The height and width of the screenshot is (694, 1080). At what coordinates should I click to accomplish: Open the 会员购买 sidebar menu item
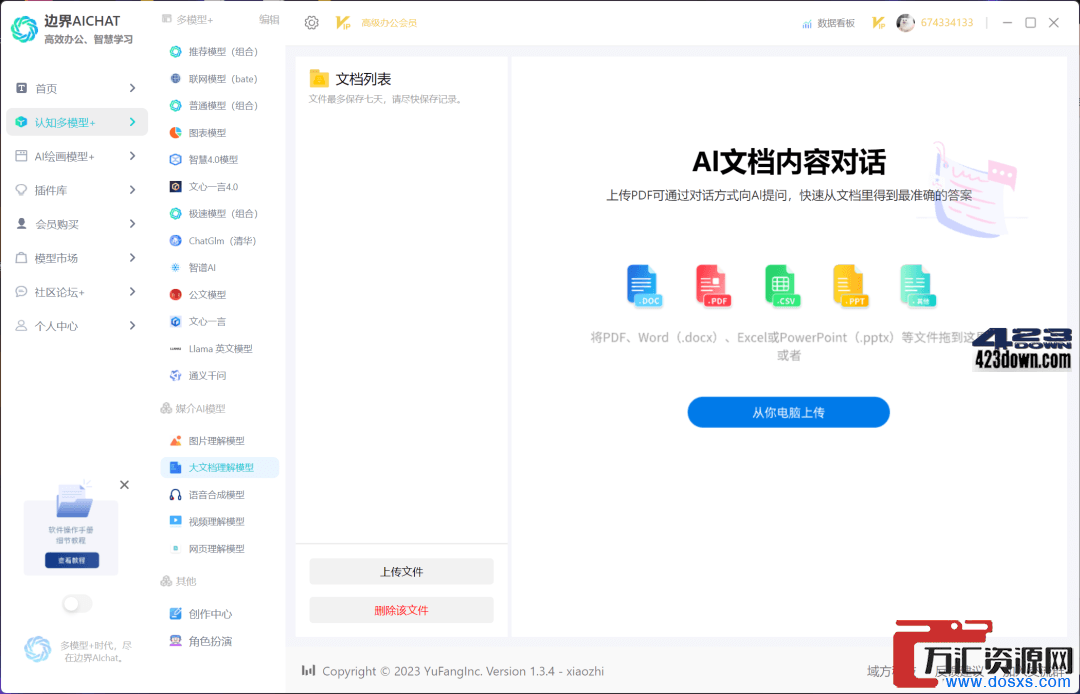coord(76,224)
